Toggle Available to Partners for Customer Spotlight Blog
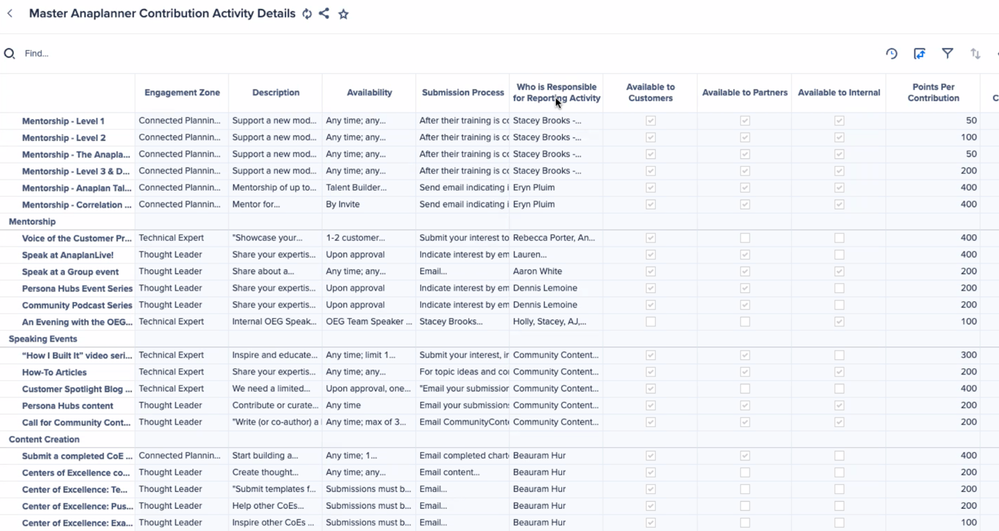Viewport: 999px width, 531px height. (745, 389)
